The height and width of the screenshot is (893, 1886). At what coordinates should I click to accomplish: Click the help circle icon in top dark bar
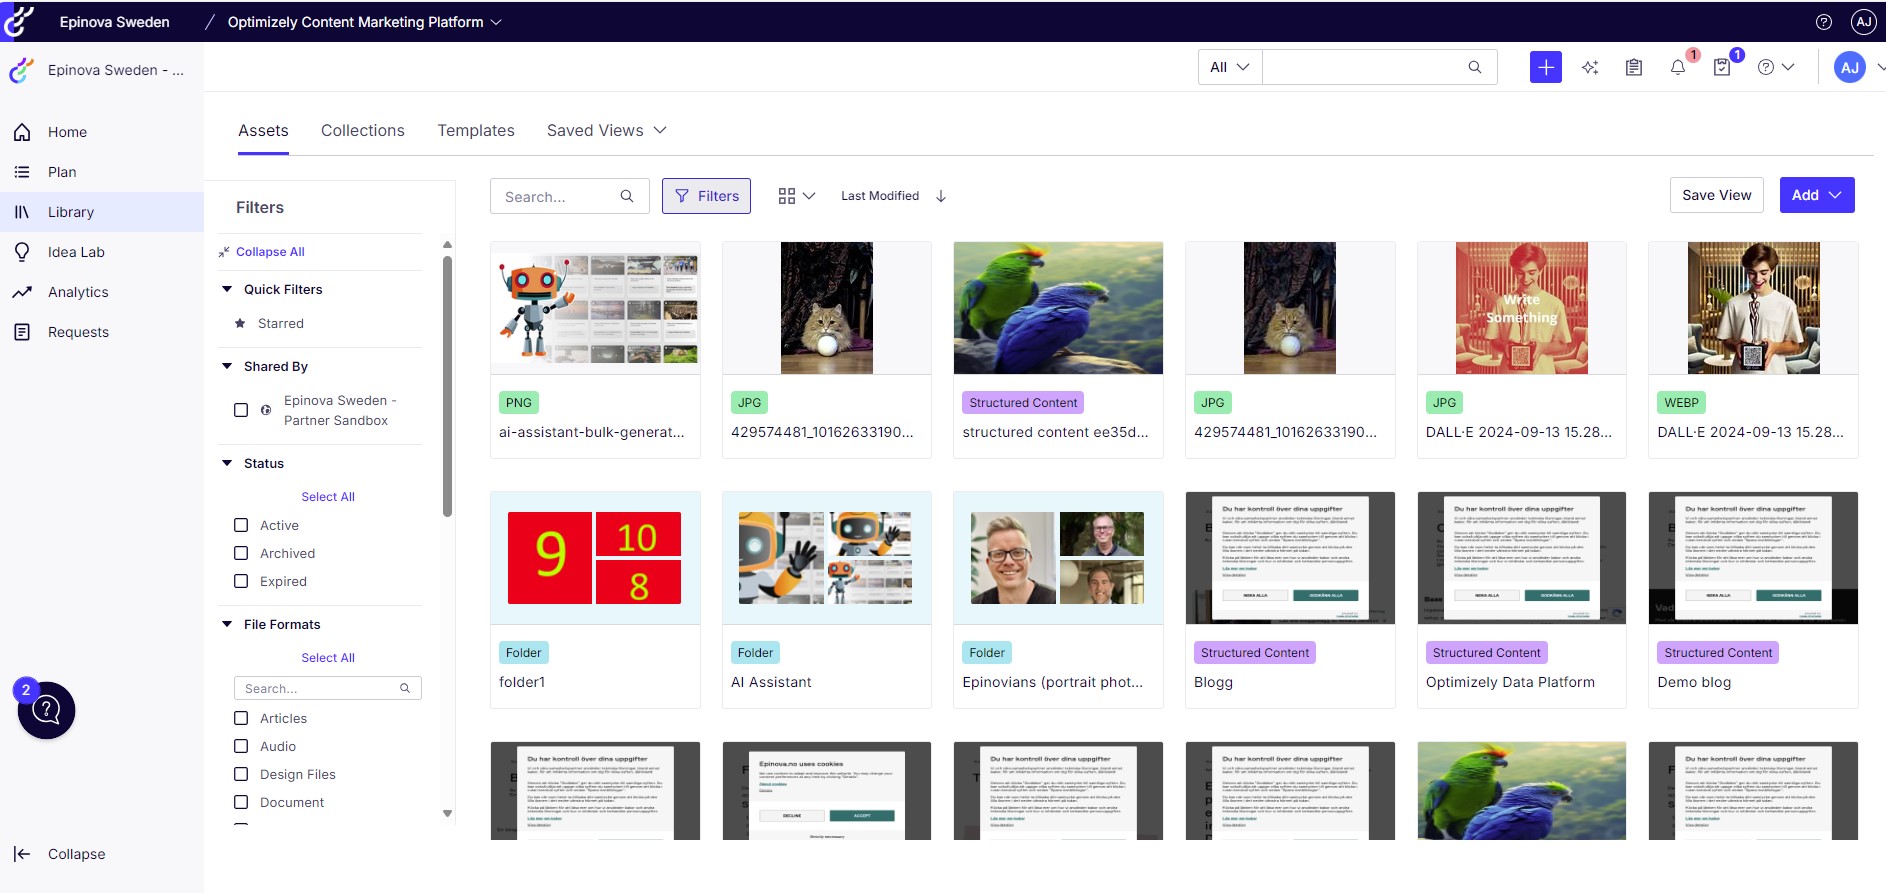pos(1824,22)
